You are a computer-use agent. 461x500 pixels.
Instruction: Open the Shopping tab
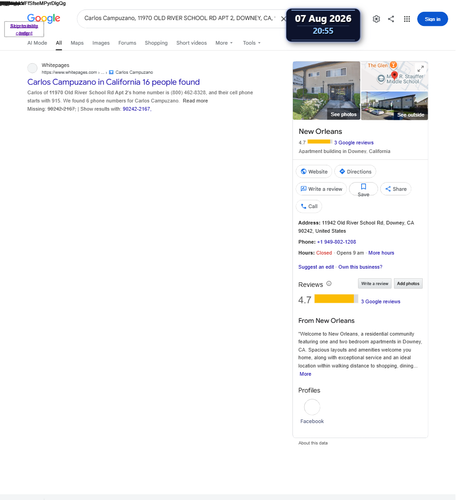point(156,43)
